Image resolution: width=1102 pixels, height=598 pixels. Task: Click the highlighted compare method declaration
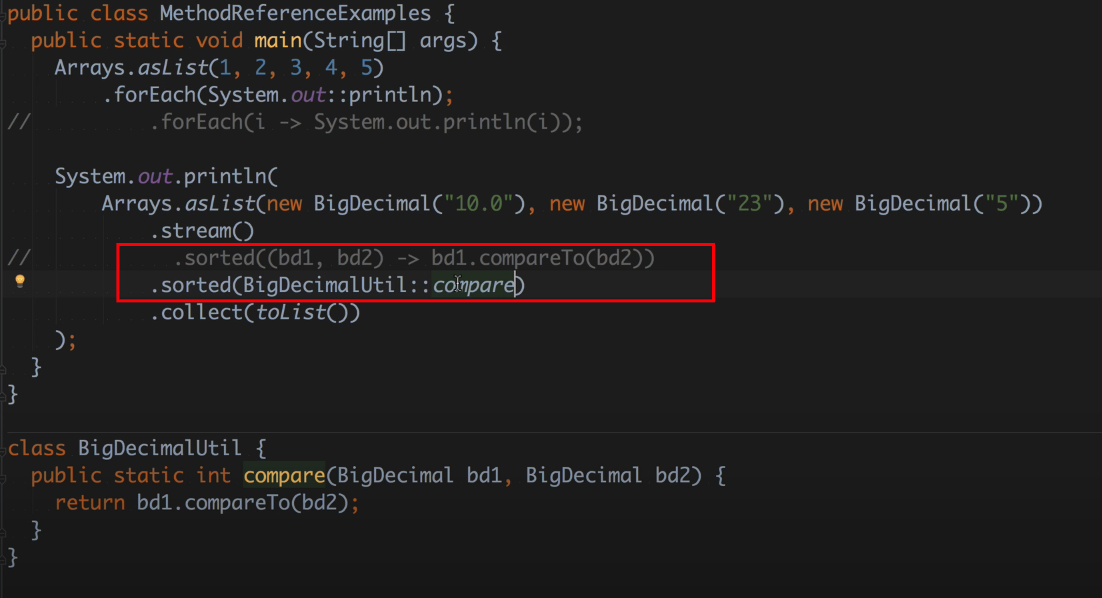[284, 476]
